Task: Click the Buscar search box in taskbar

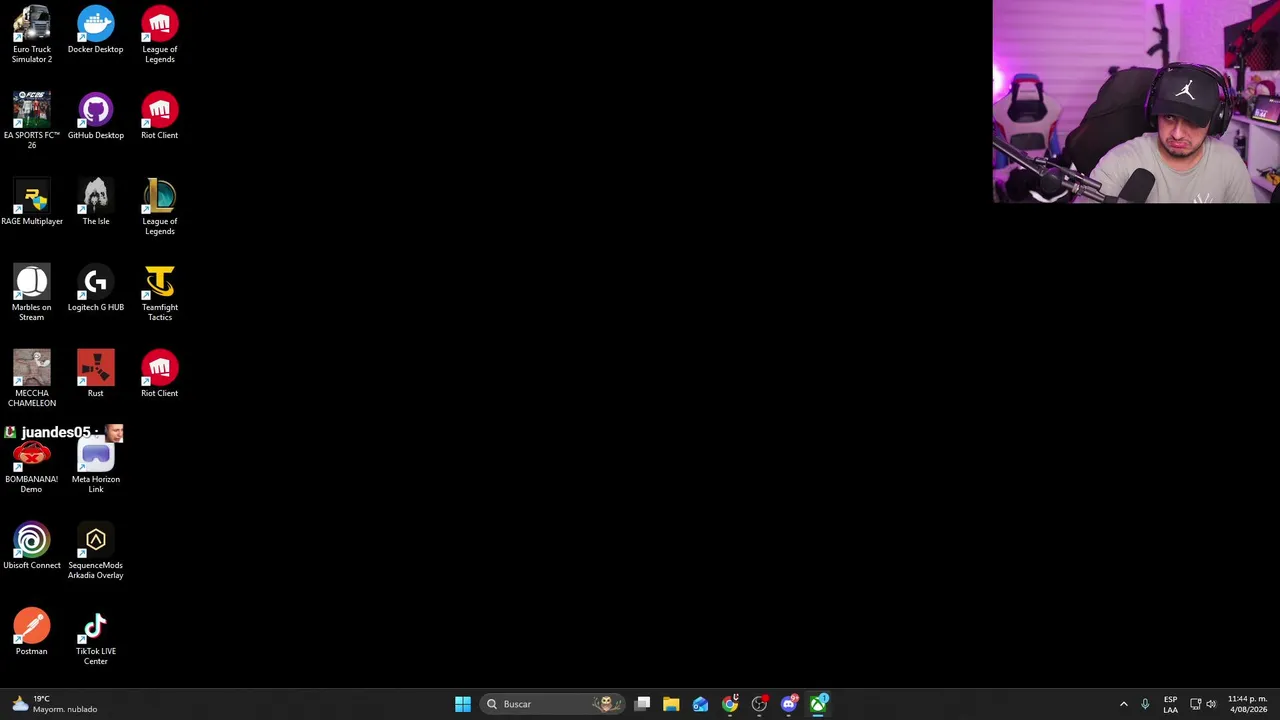Action: pyautogui.click(x=552, y=704)
